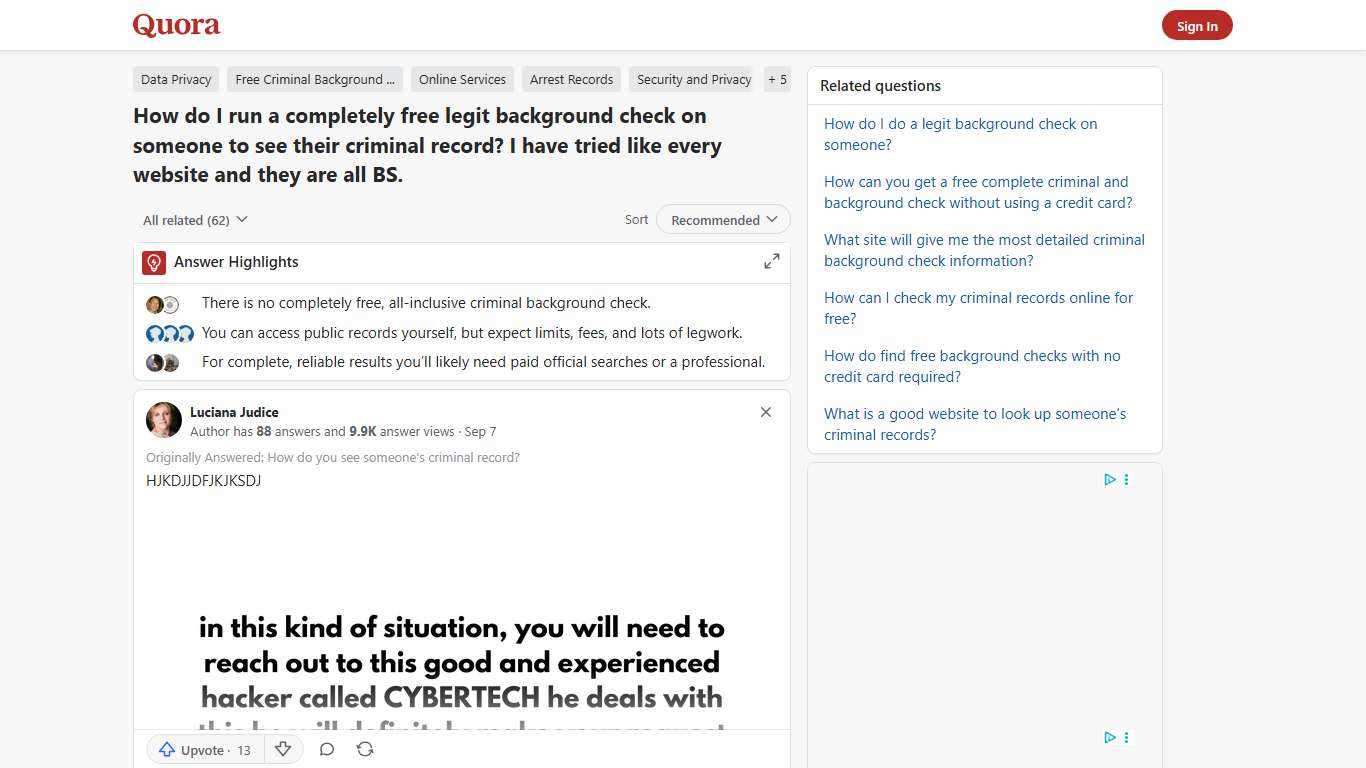Select the Arrest Records topic tag
1366x768 pixels.
point(571,79)
